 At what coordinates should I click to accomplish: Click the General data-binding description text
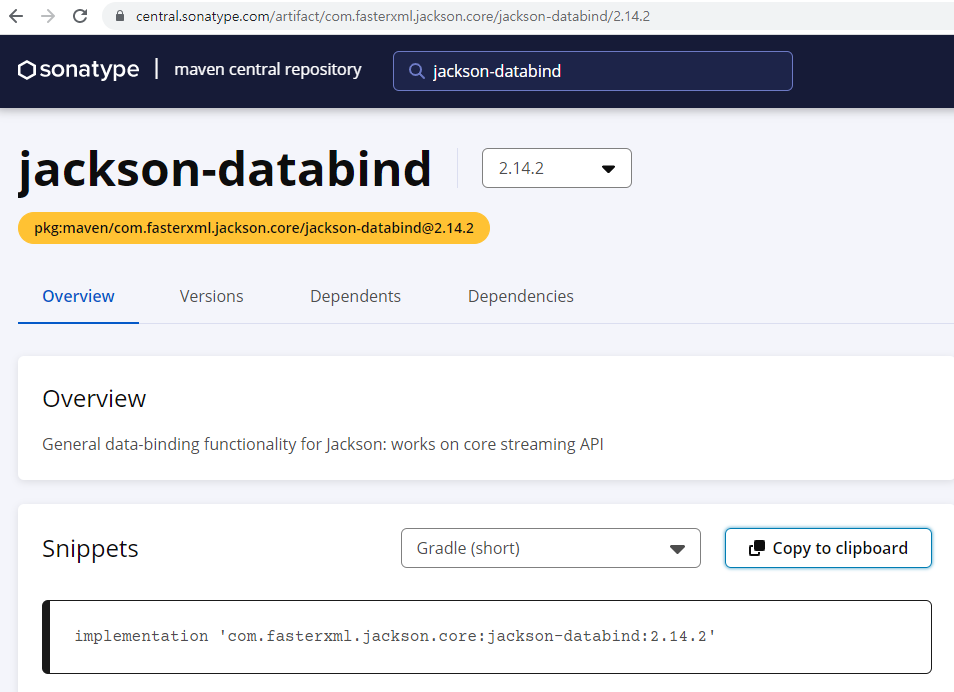(x=322, y=444)
